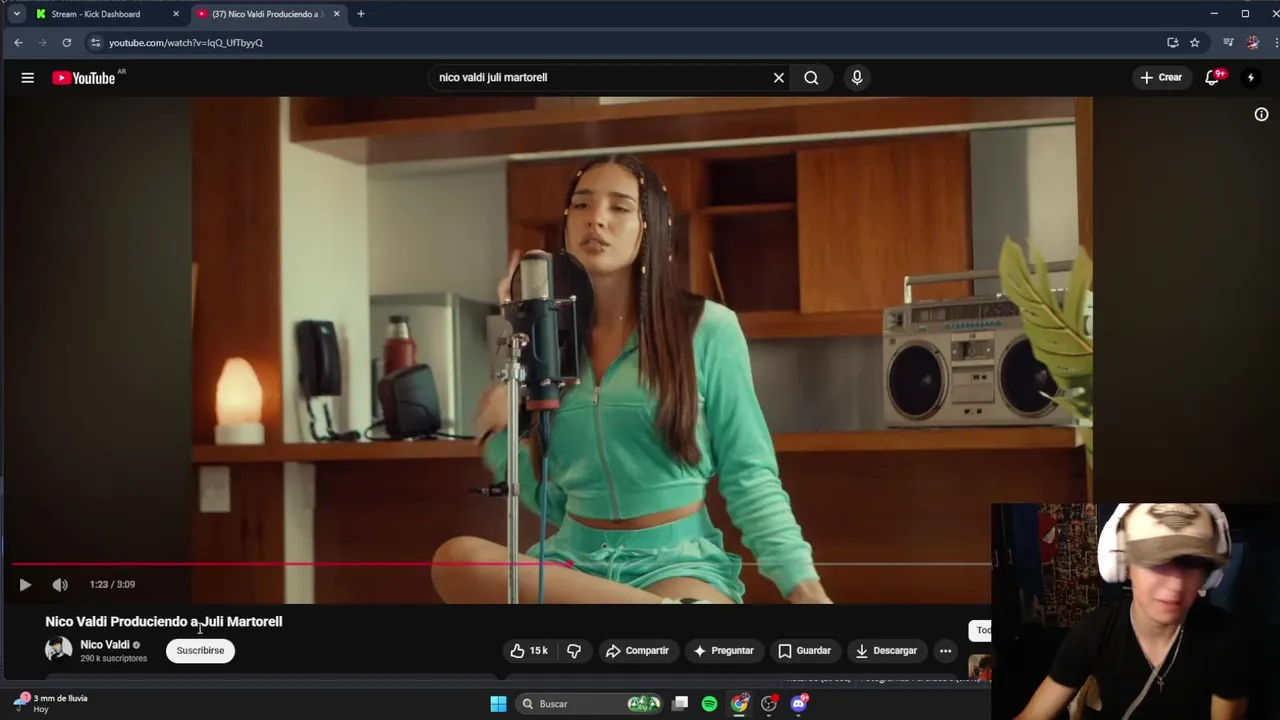Screen dimensions: 1280x720
Task: Open Nico Valdi channel avatar
Action: (x=59, y=649)
